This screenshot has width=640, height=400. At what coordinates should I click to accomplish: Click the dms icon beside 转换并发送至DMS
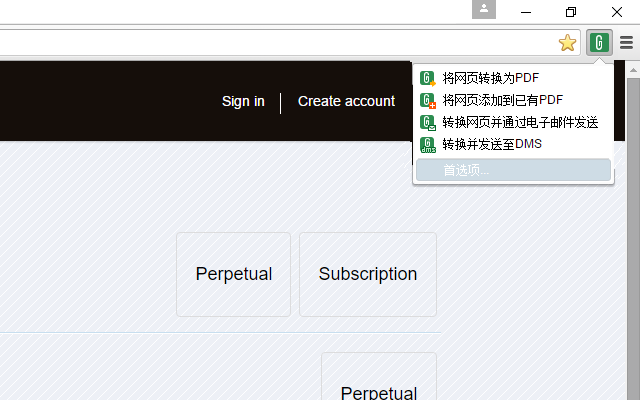[x=428, y=144]
